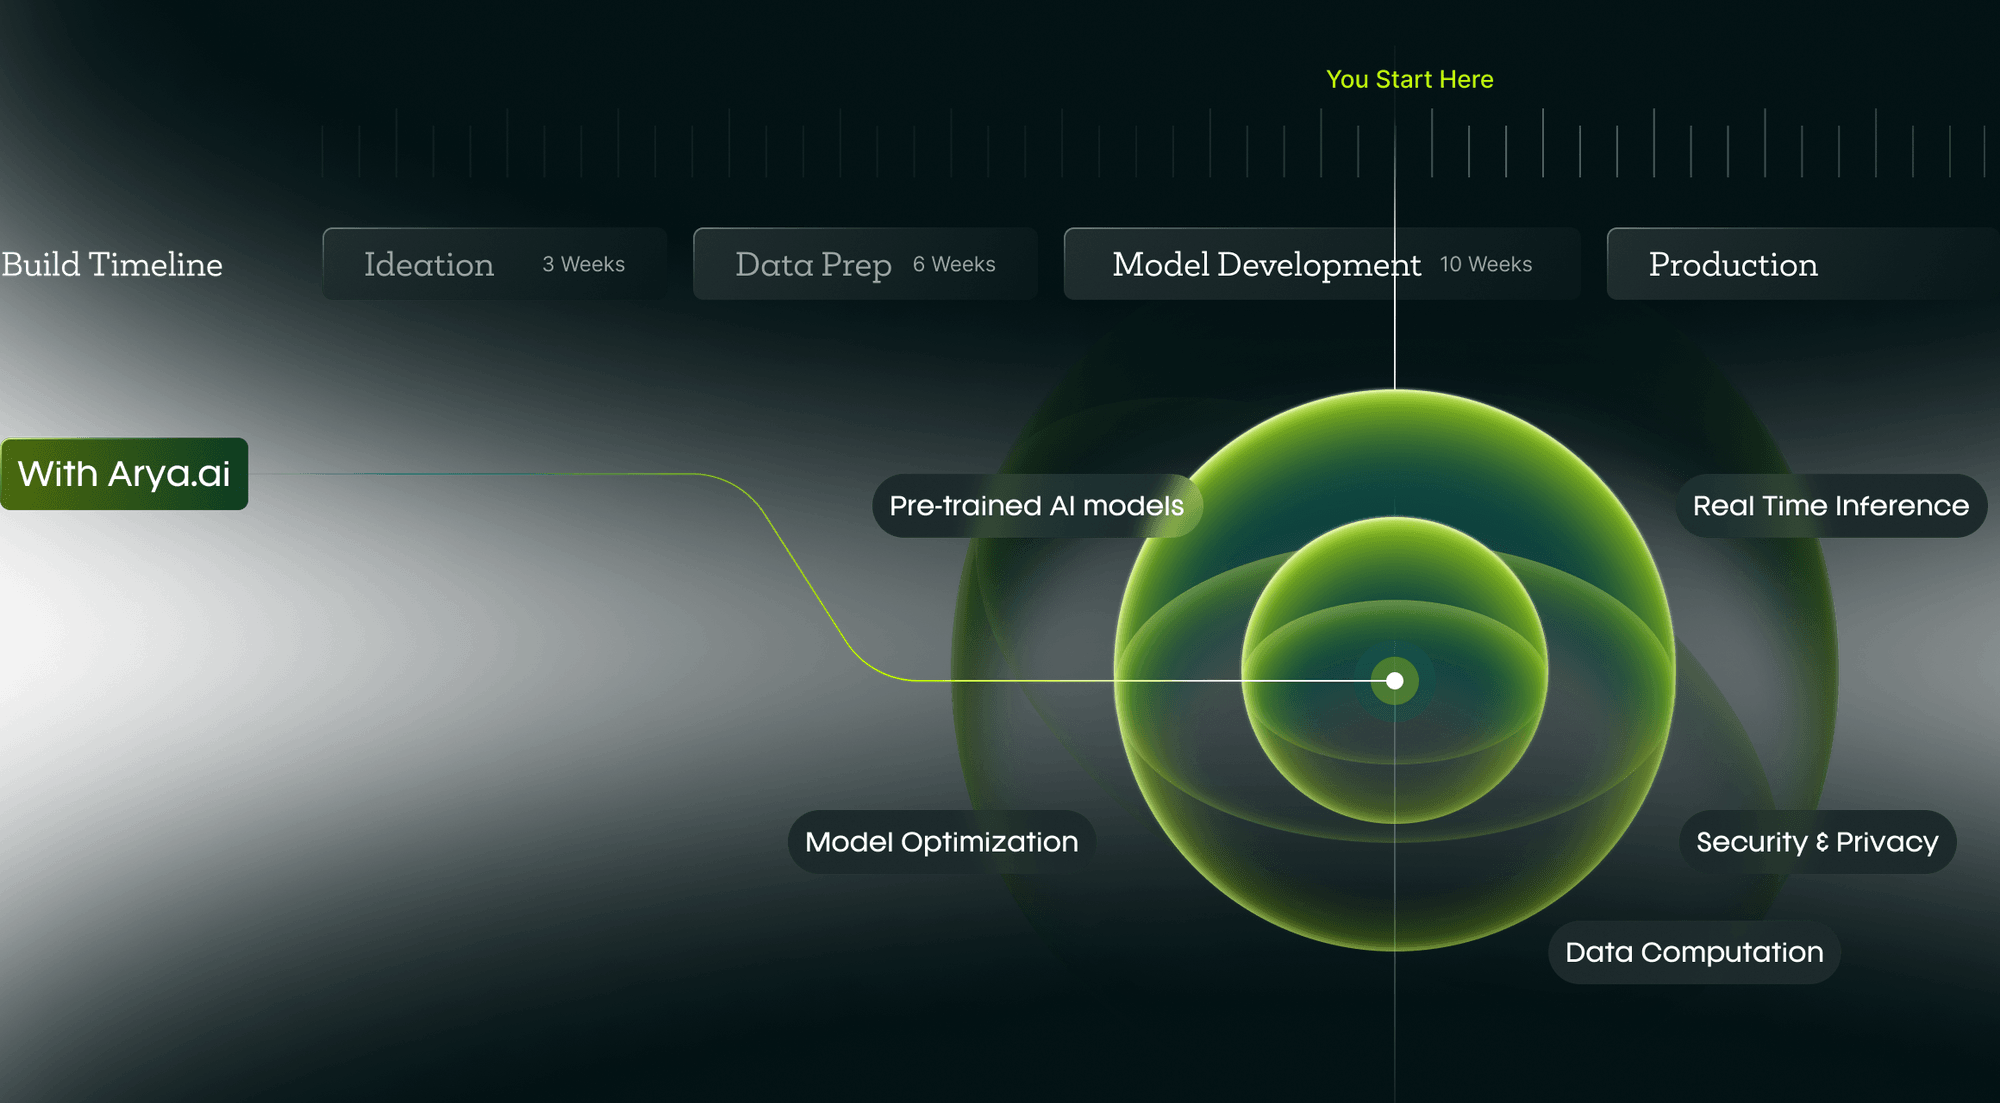This screenshot has height=1103, width=2000.
Task: Click the Pre-trained AI models badge
Action: point(1037,506)
